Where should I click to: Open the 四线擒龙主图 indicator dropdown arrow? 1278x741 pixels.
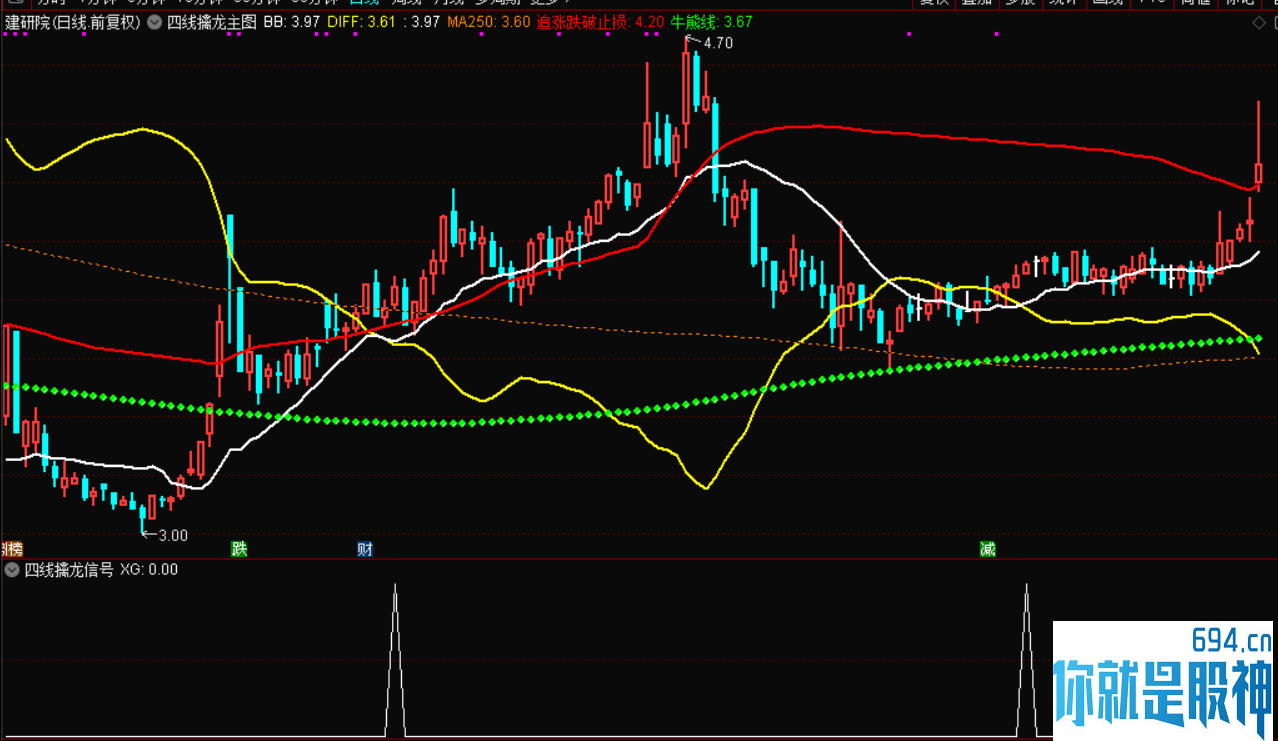(154, 22)
